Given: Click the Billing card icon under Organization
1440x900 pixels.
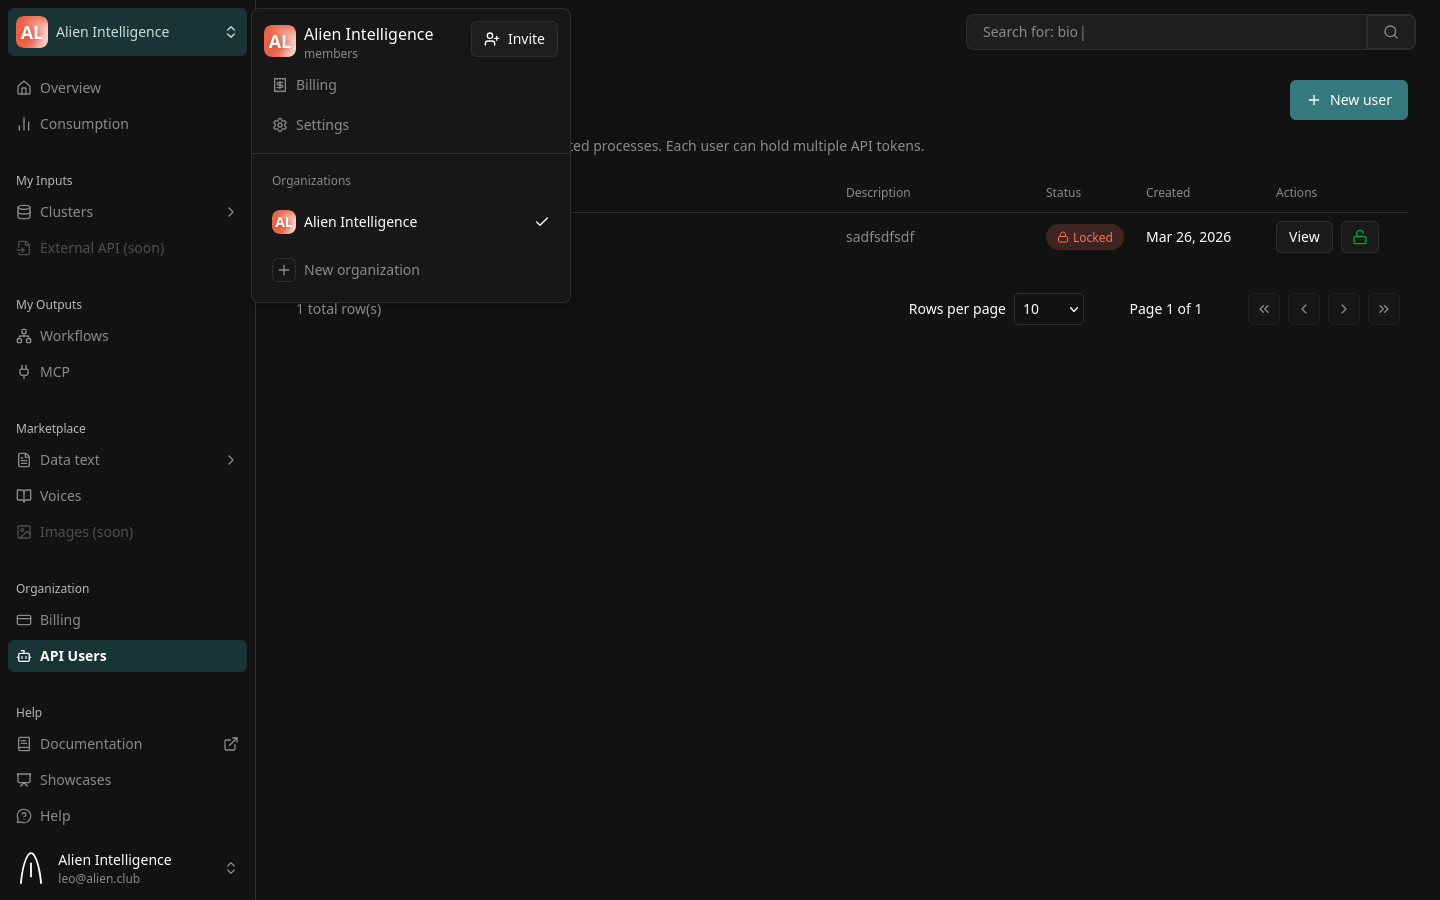Looking at the screenshot, I should (x=24, y=619).
